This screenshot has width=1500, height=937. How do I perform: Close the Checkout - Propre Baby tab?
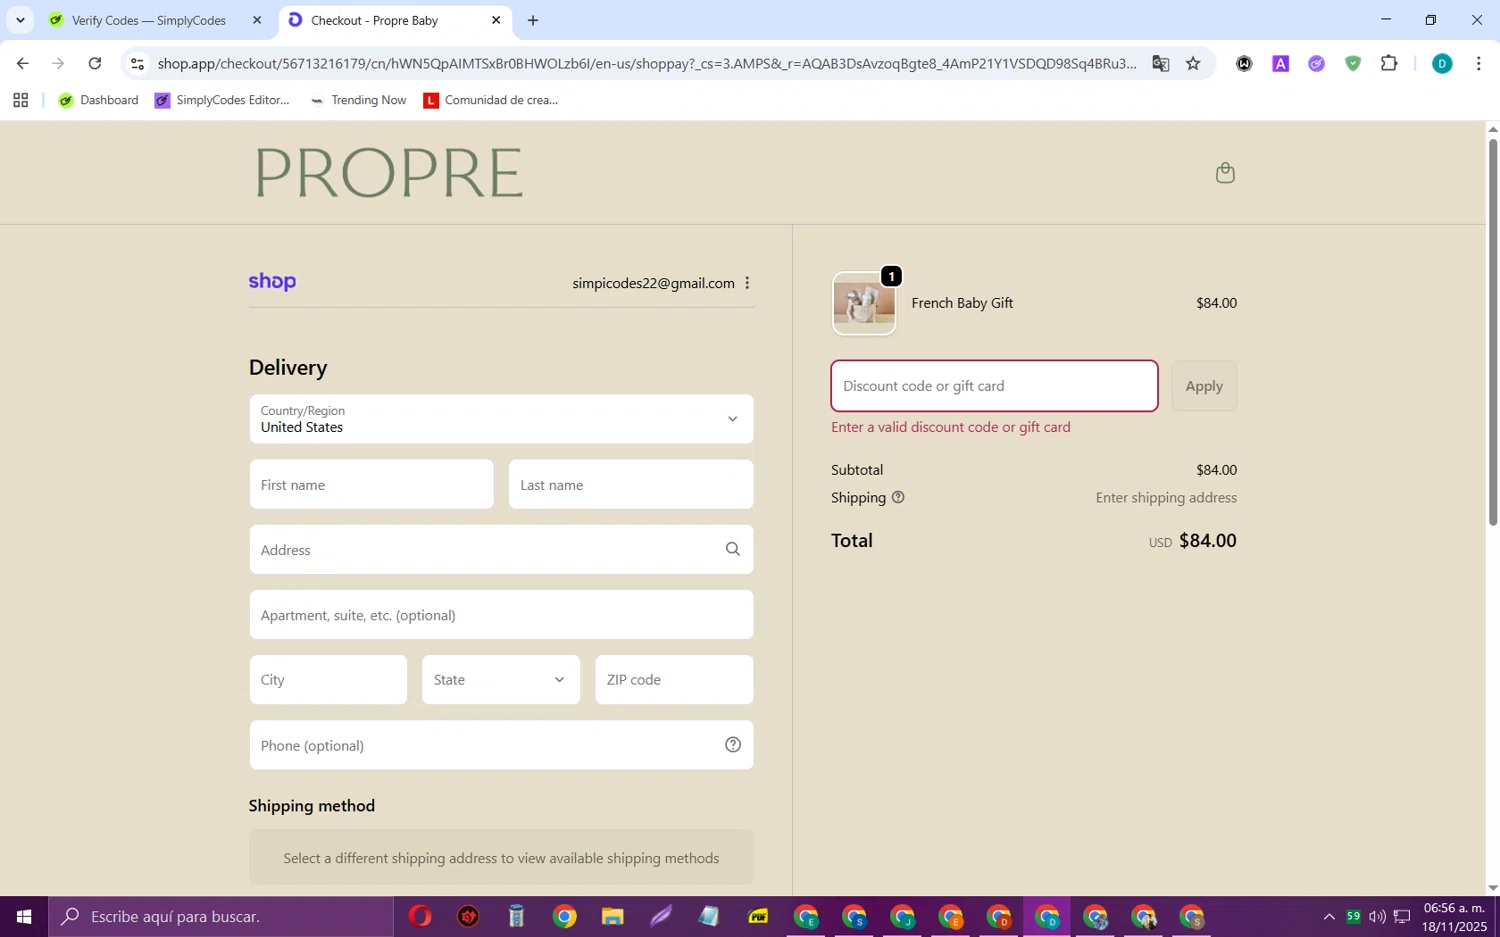[x=496, y=20]
